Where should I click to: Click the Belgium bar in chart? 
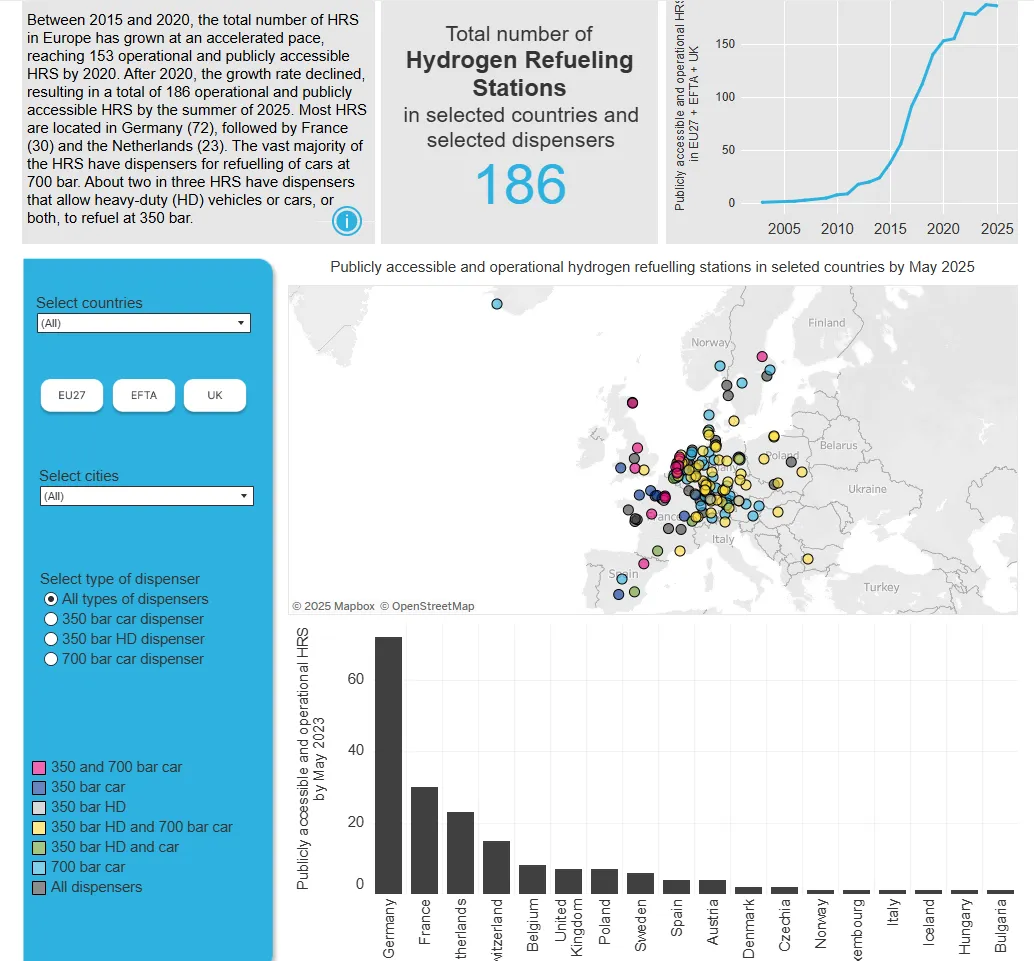[532, 879]
